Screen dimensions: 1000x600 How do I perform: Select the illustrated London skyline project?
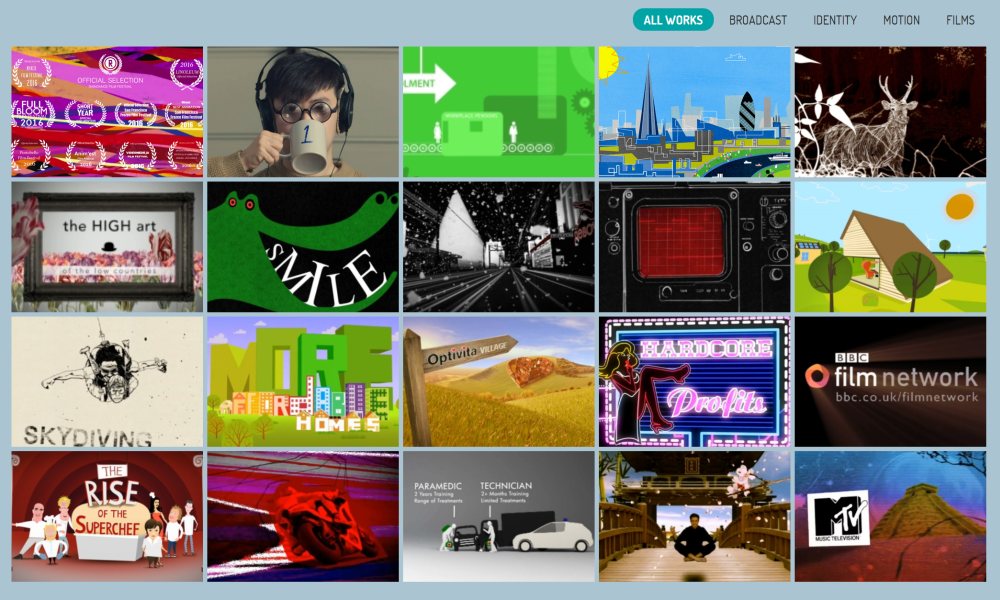(694, 110)
